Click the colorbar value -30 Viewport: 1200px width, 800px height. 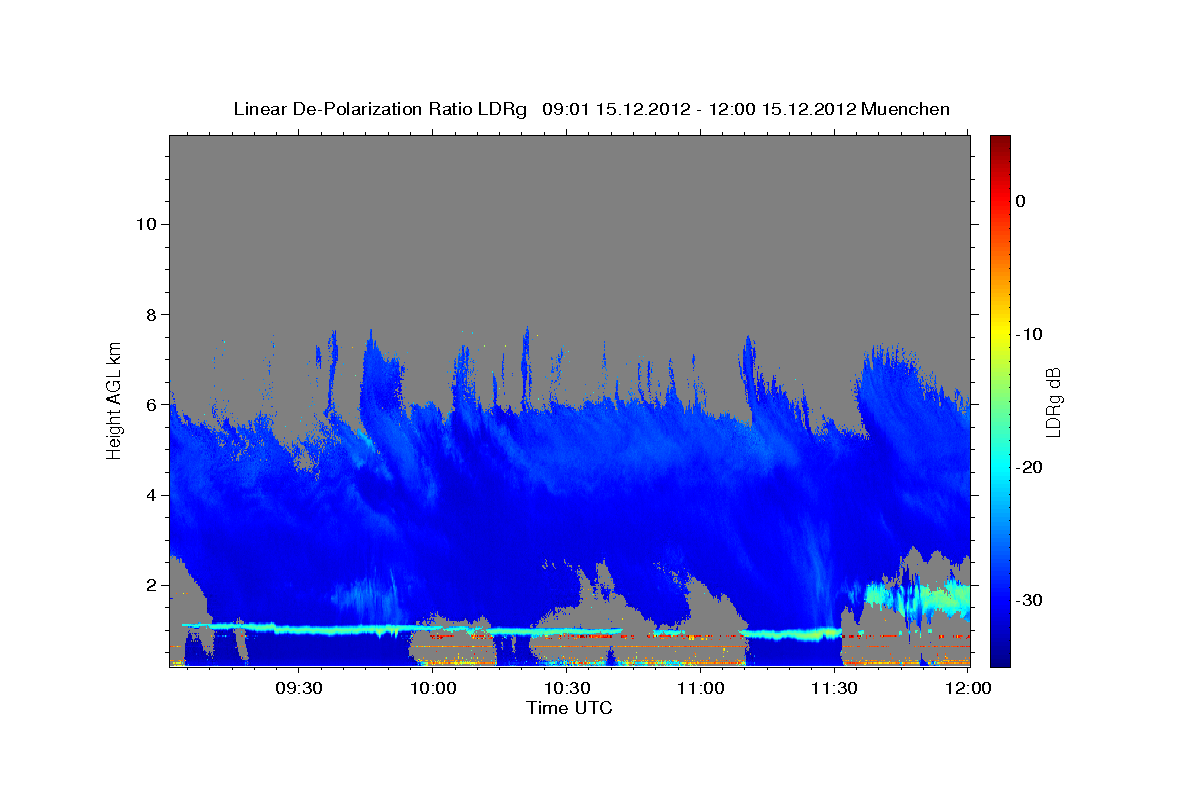point(1030,600)
